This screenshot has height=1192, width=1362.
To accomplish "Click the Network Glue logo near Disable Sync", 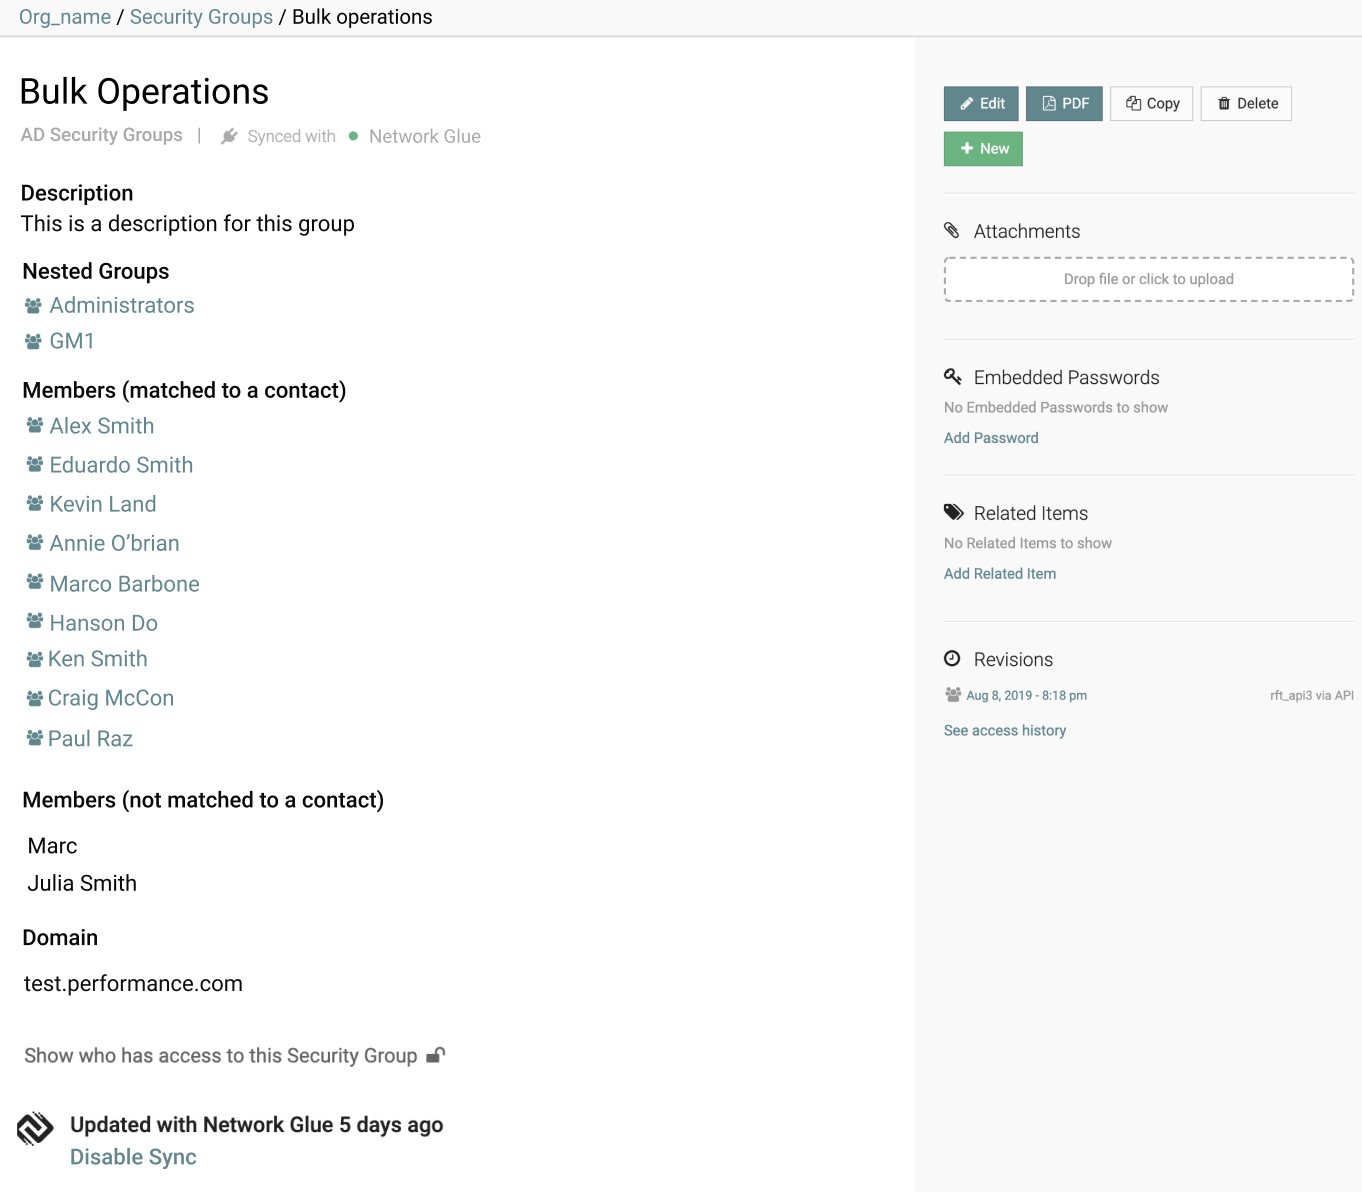I will pos(35,1128).
